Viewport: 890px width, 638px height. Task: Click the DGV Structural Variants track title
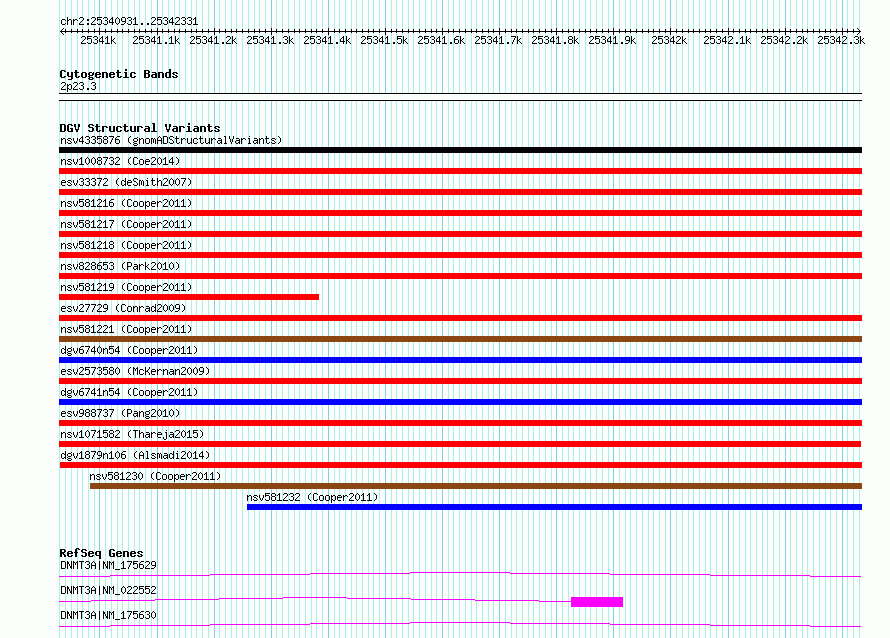140,128
